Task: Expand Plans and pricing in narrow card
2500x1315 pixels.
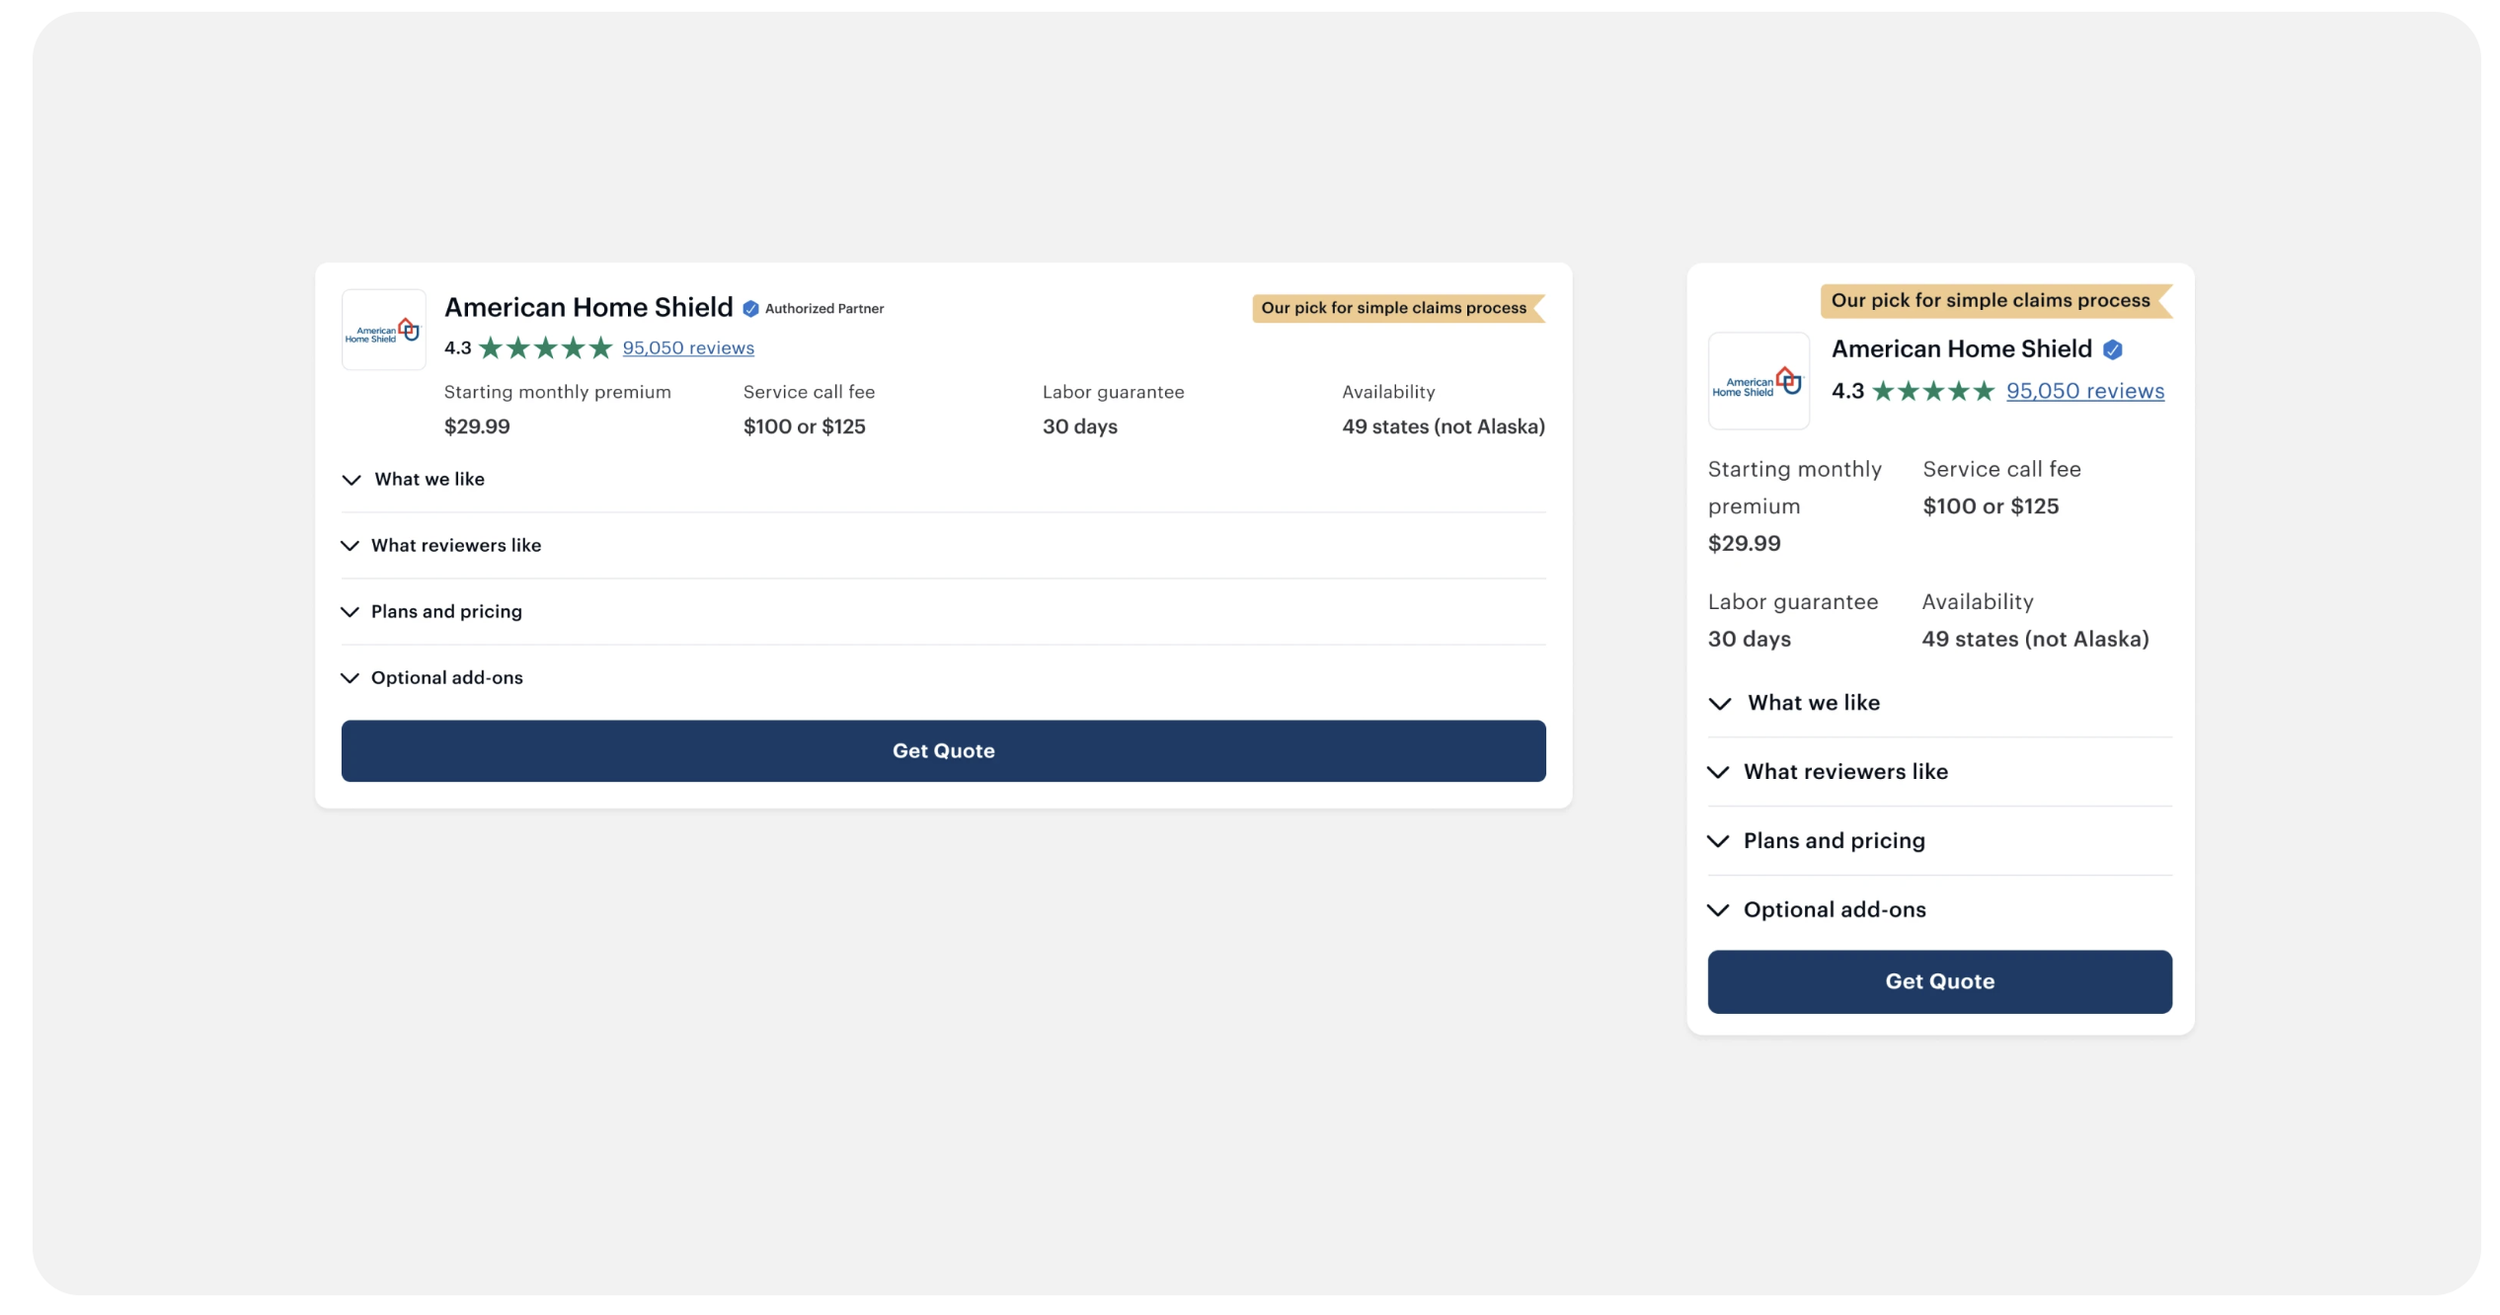Action: [x=1833, y=841]
